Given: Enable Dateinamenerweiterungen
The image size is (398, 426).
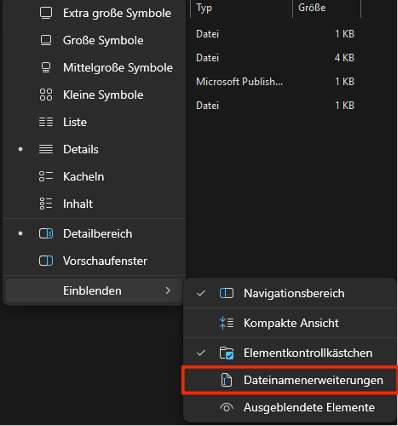Looking at the screenshot, I should [x=289, y=380].
